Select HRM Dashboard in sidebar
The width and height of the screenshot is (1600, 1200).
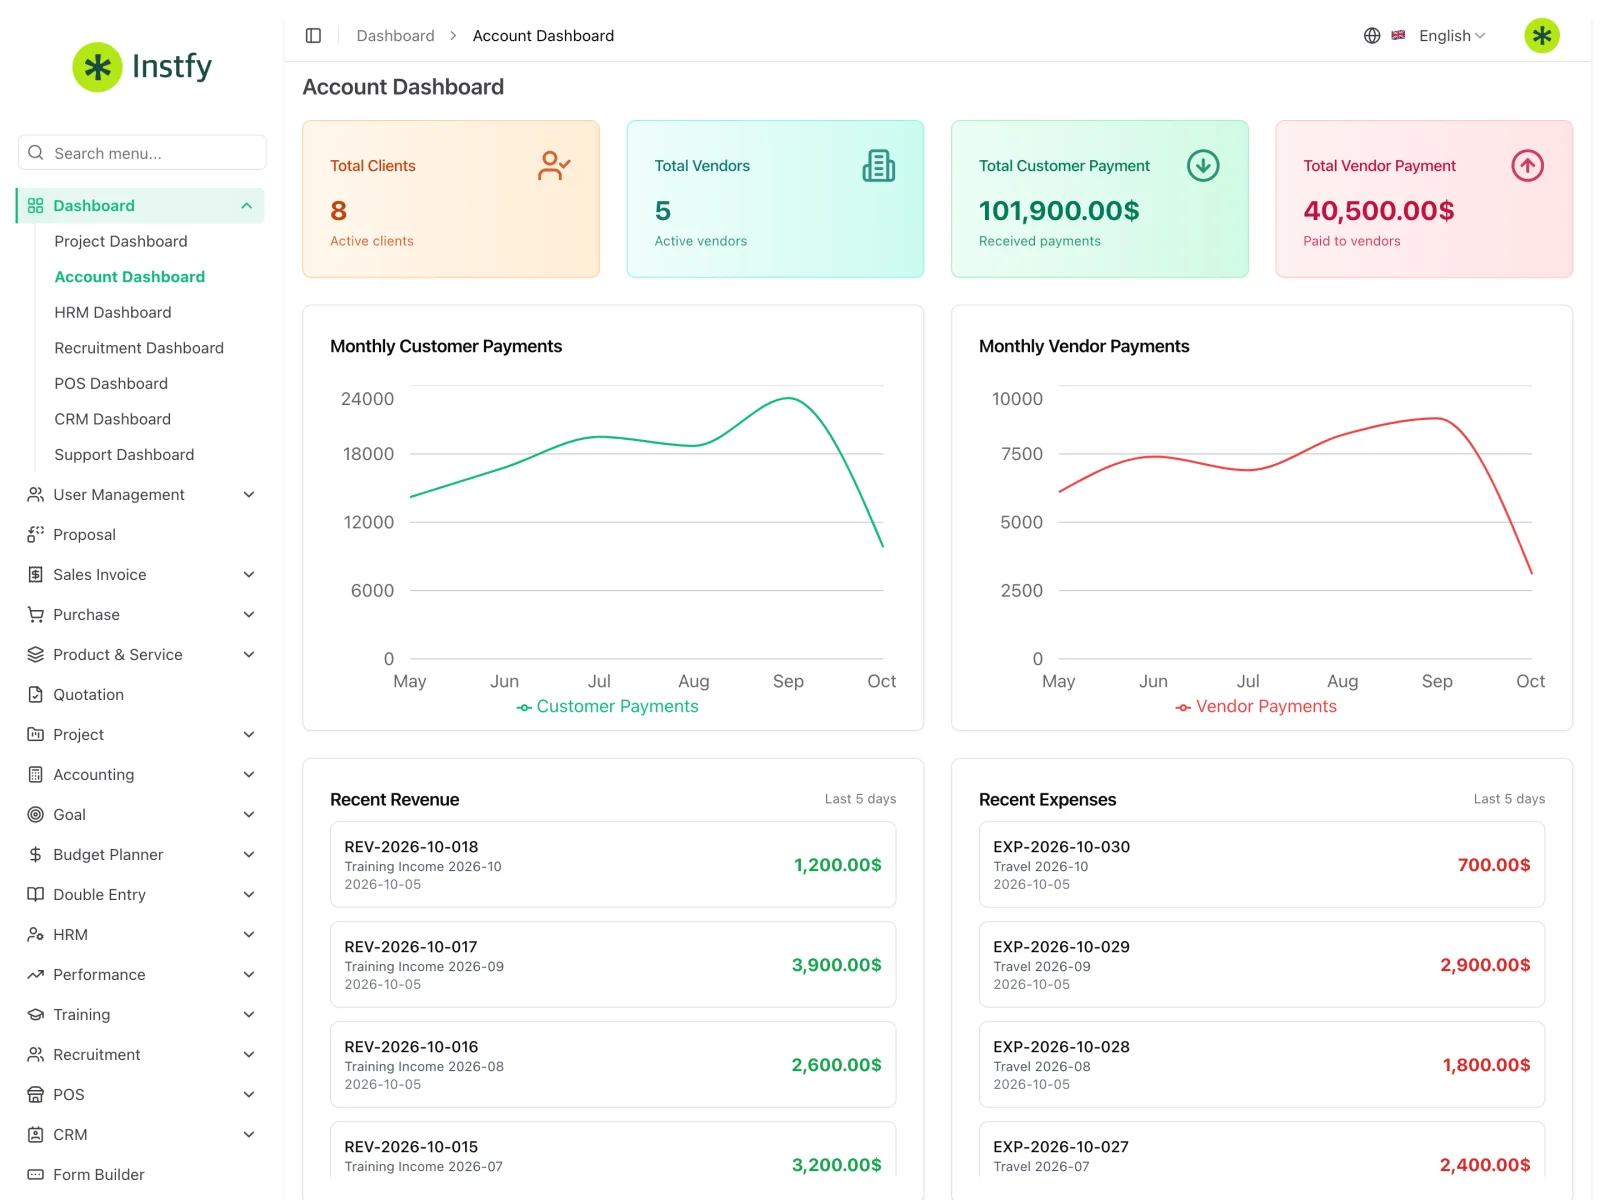click(113, 313)
